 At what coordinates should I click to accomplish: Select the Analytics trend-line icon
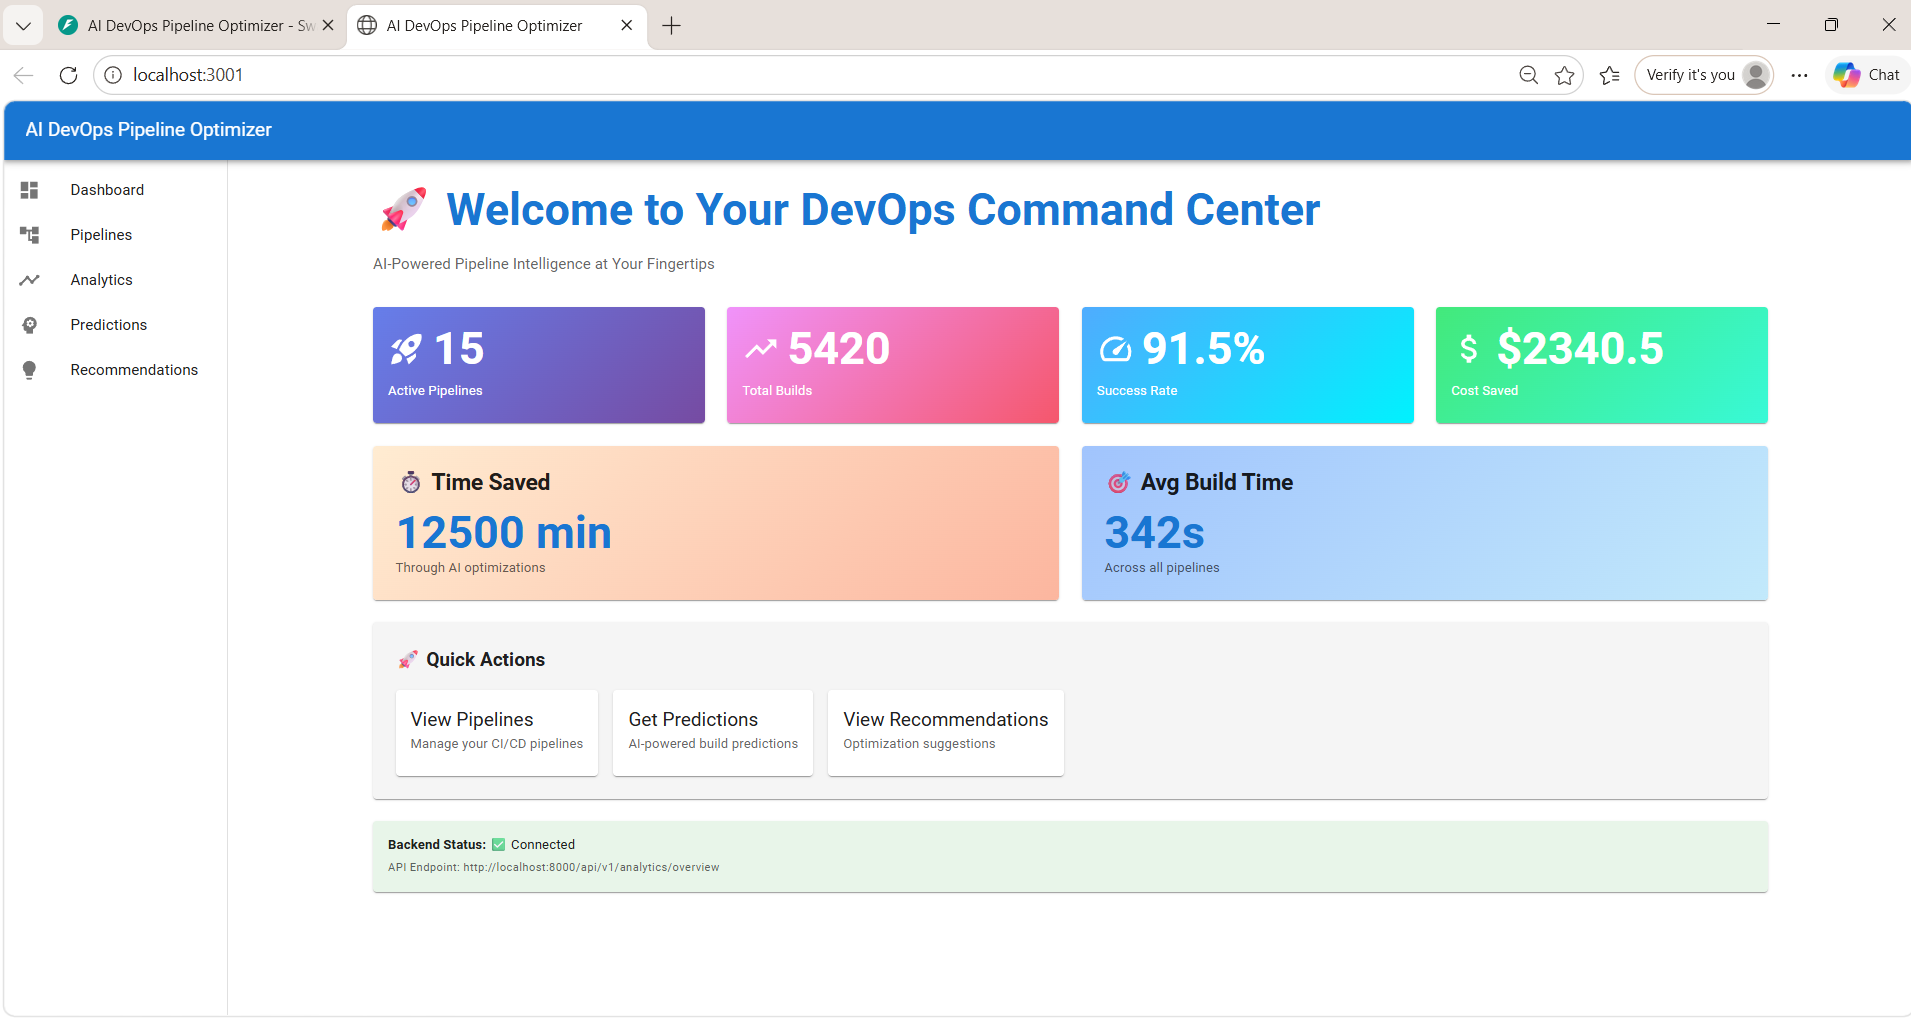(x=30, y=279)
